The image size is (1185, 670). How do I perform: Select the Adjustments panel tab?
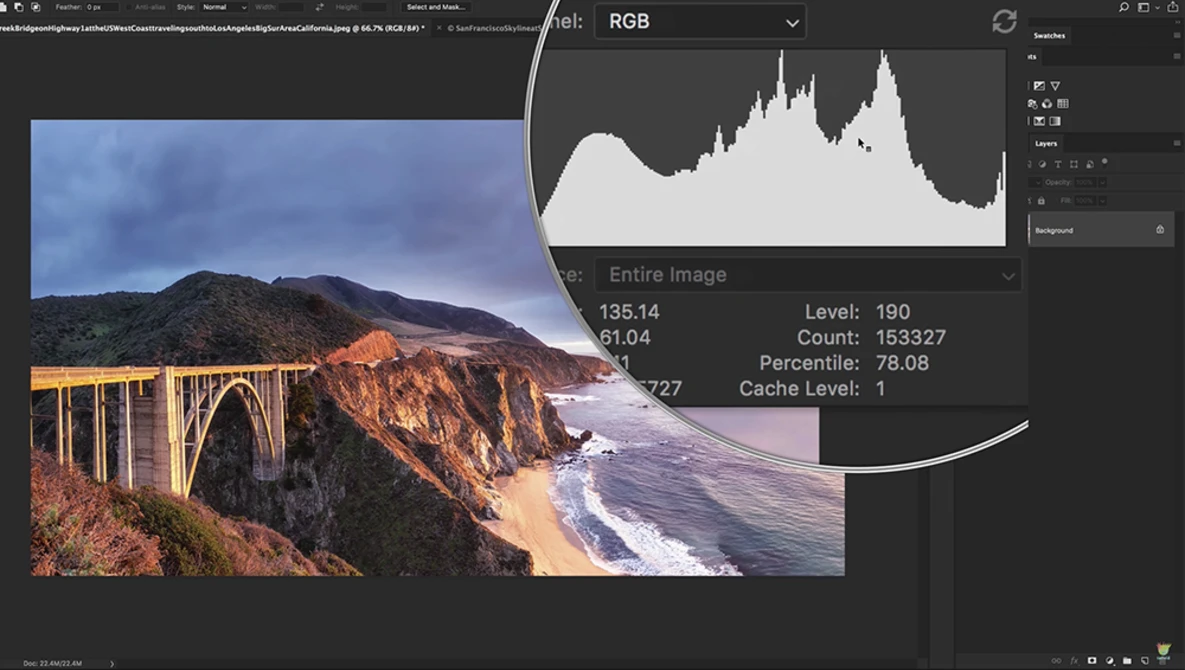coord(1032,57)
